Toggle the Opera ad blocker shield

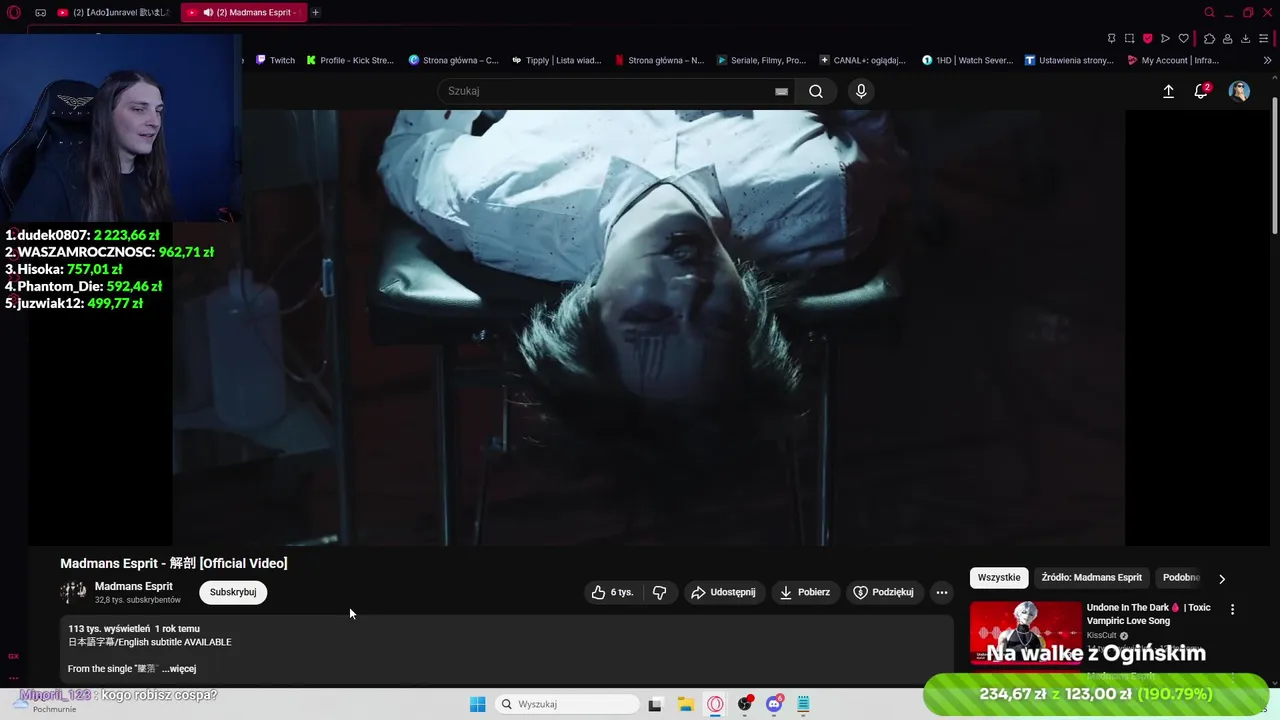click(1147, 38)
